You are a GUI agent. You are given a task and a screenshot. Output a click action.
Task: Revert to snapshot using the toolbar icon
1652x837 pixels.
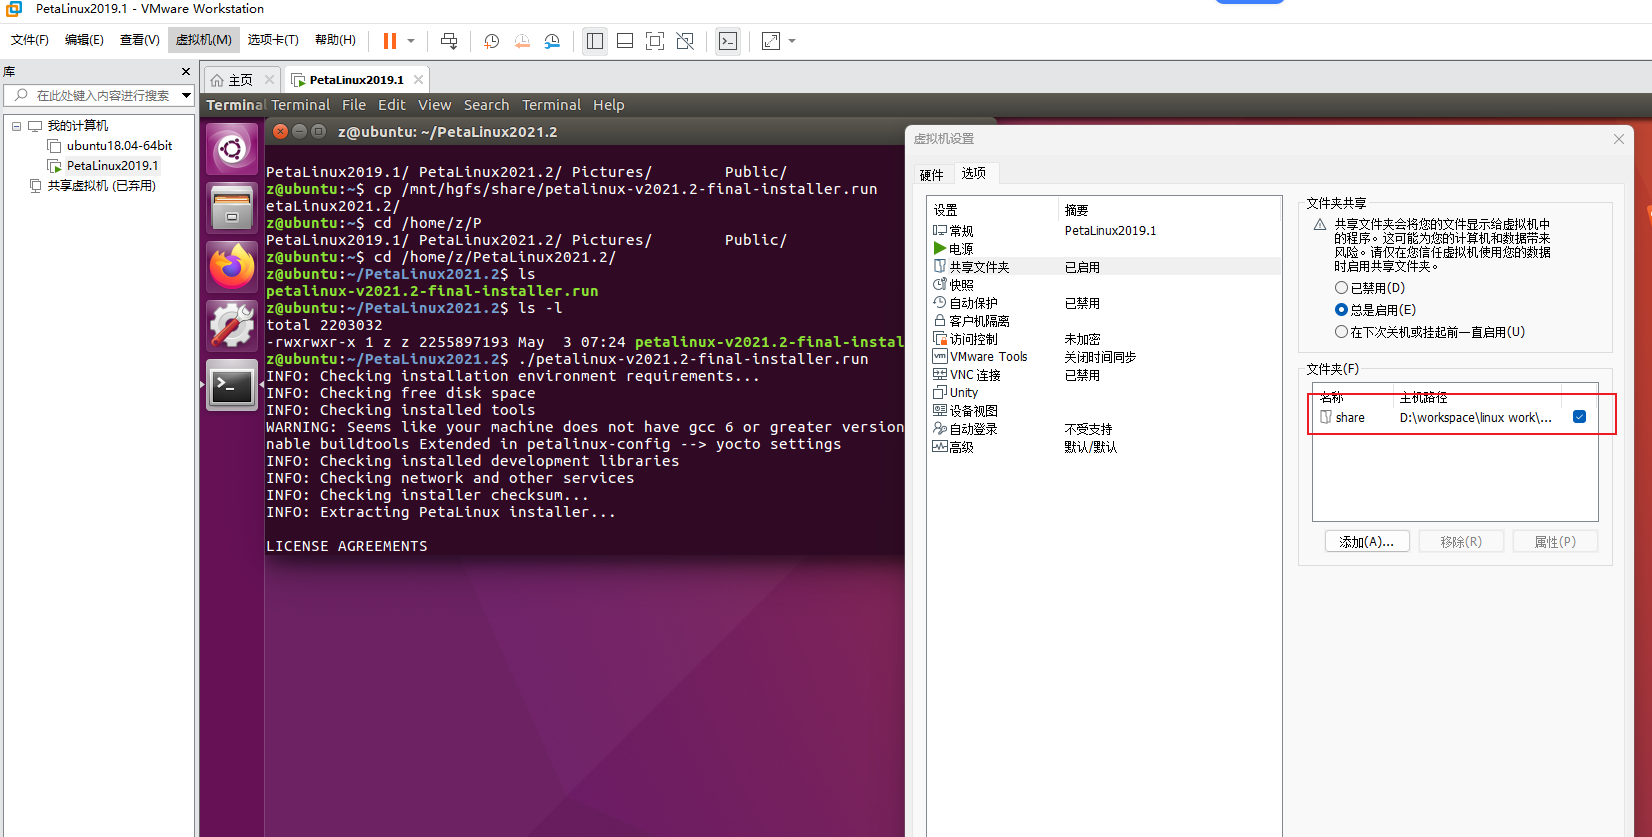coord(522,41)
